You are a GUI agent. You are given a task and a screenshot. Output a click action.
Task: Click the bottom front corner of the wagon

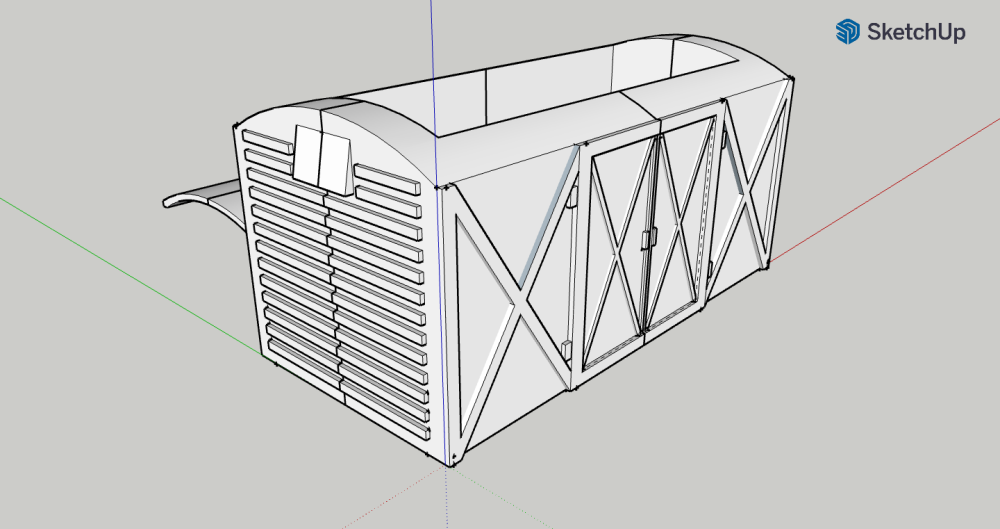click(452, 462)
